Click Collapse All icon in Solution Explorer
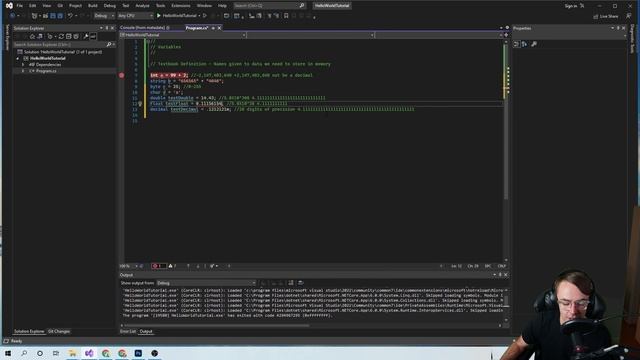 pos(69,36)
